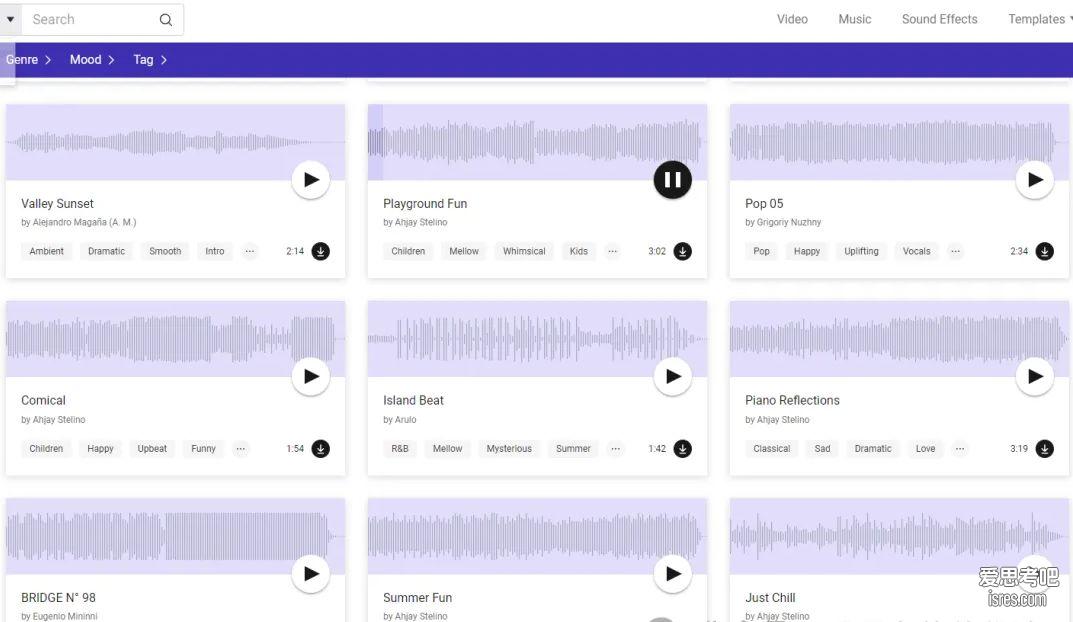Viewport: 1073px width, 622px height.
Task: Open the Just Chill title
Action: coord(771,597)
